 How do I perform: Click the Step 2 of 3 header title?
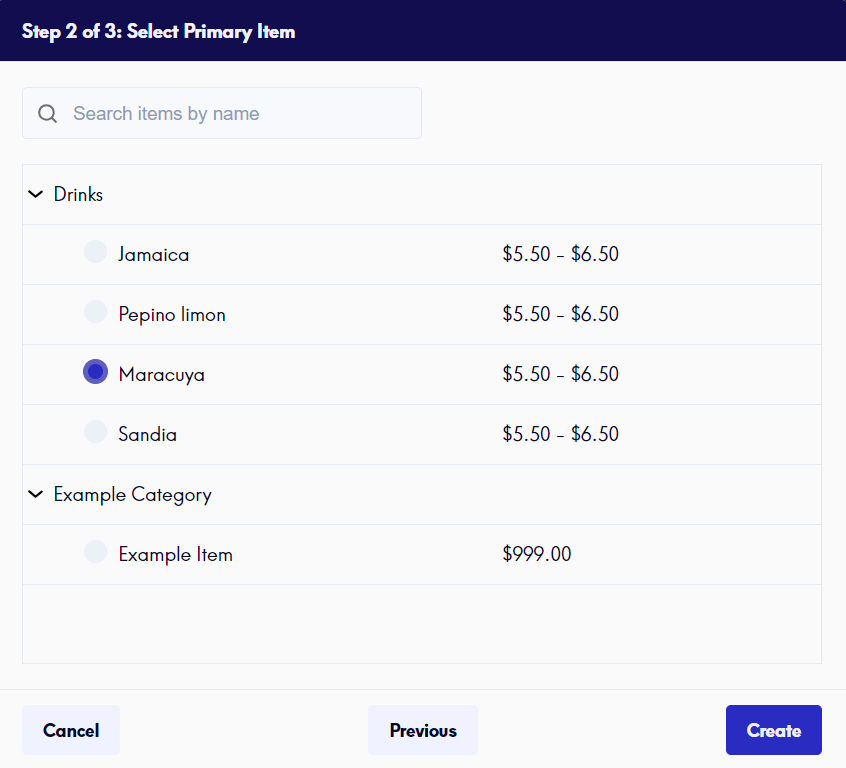pyautogui.click(x=159, y=32)
